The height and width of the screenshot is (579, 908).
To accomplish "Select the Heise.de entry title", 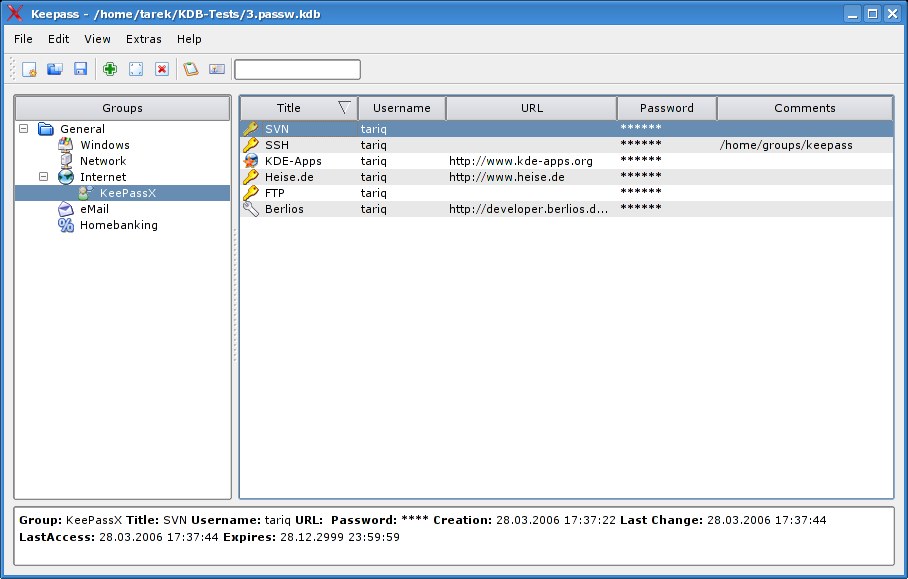I will [289, 177].
